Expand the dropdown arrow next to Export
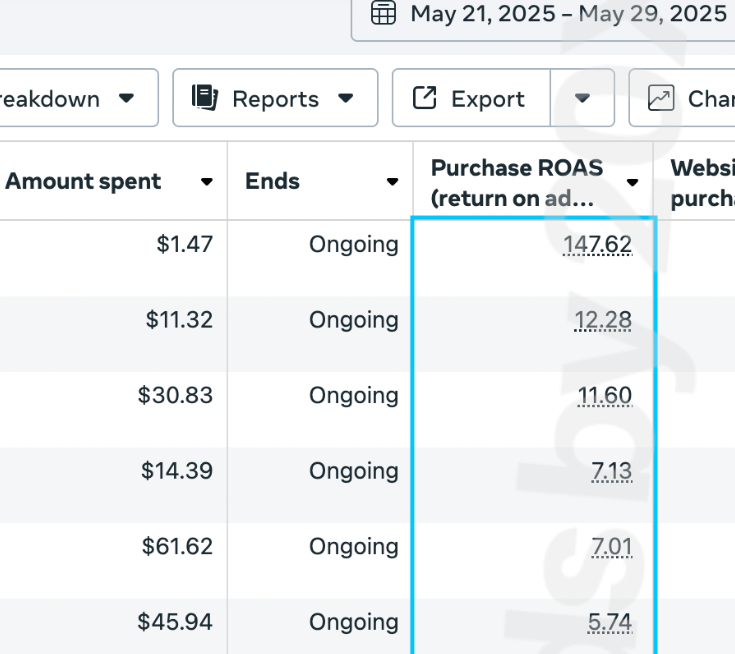This screenshot has height=654, width=735. tap(582, 98)
